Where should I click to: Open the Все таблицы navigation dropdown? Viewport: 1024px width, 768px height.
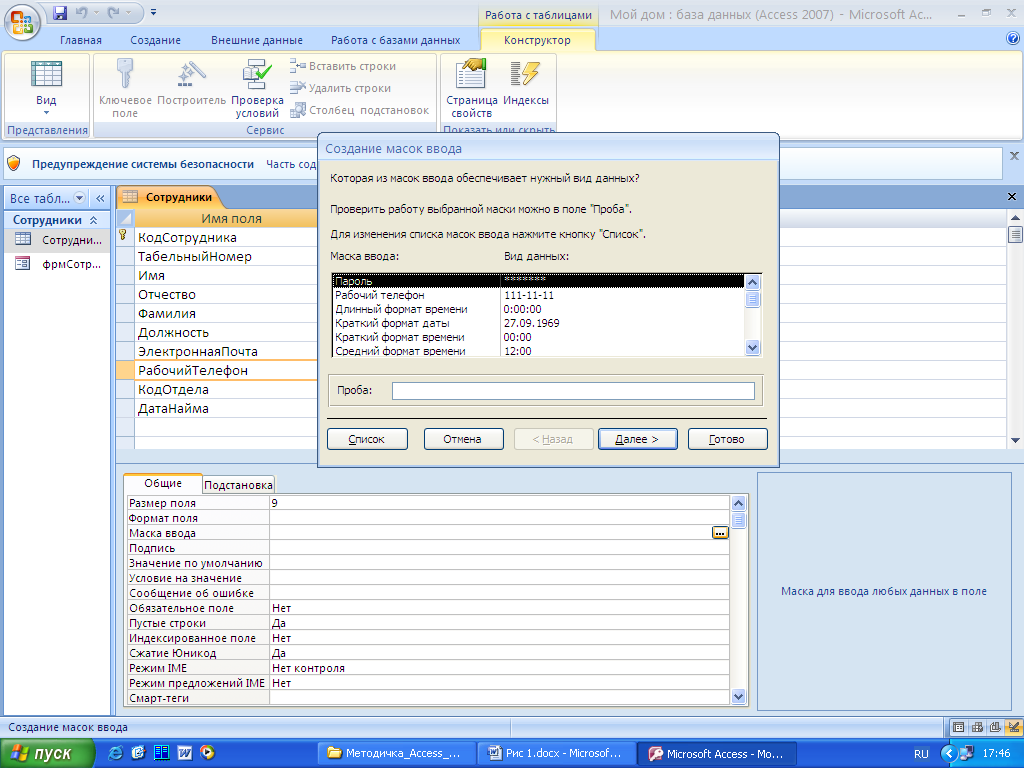pos(79,198)
